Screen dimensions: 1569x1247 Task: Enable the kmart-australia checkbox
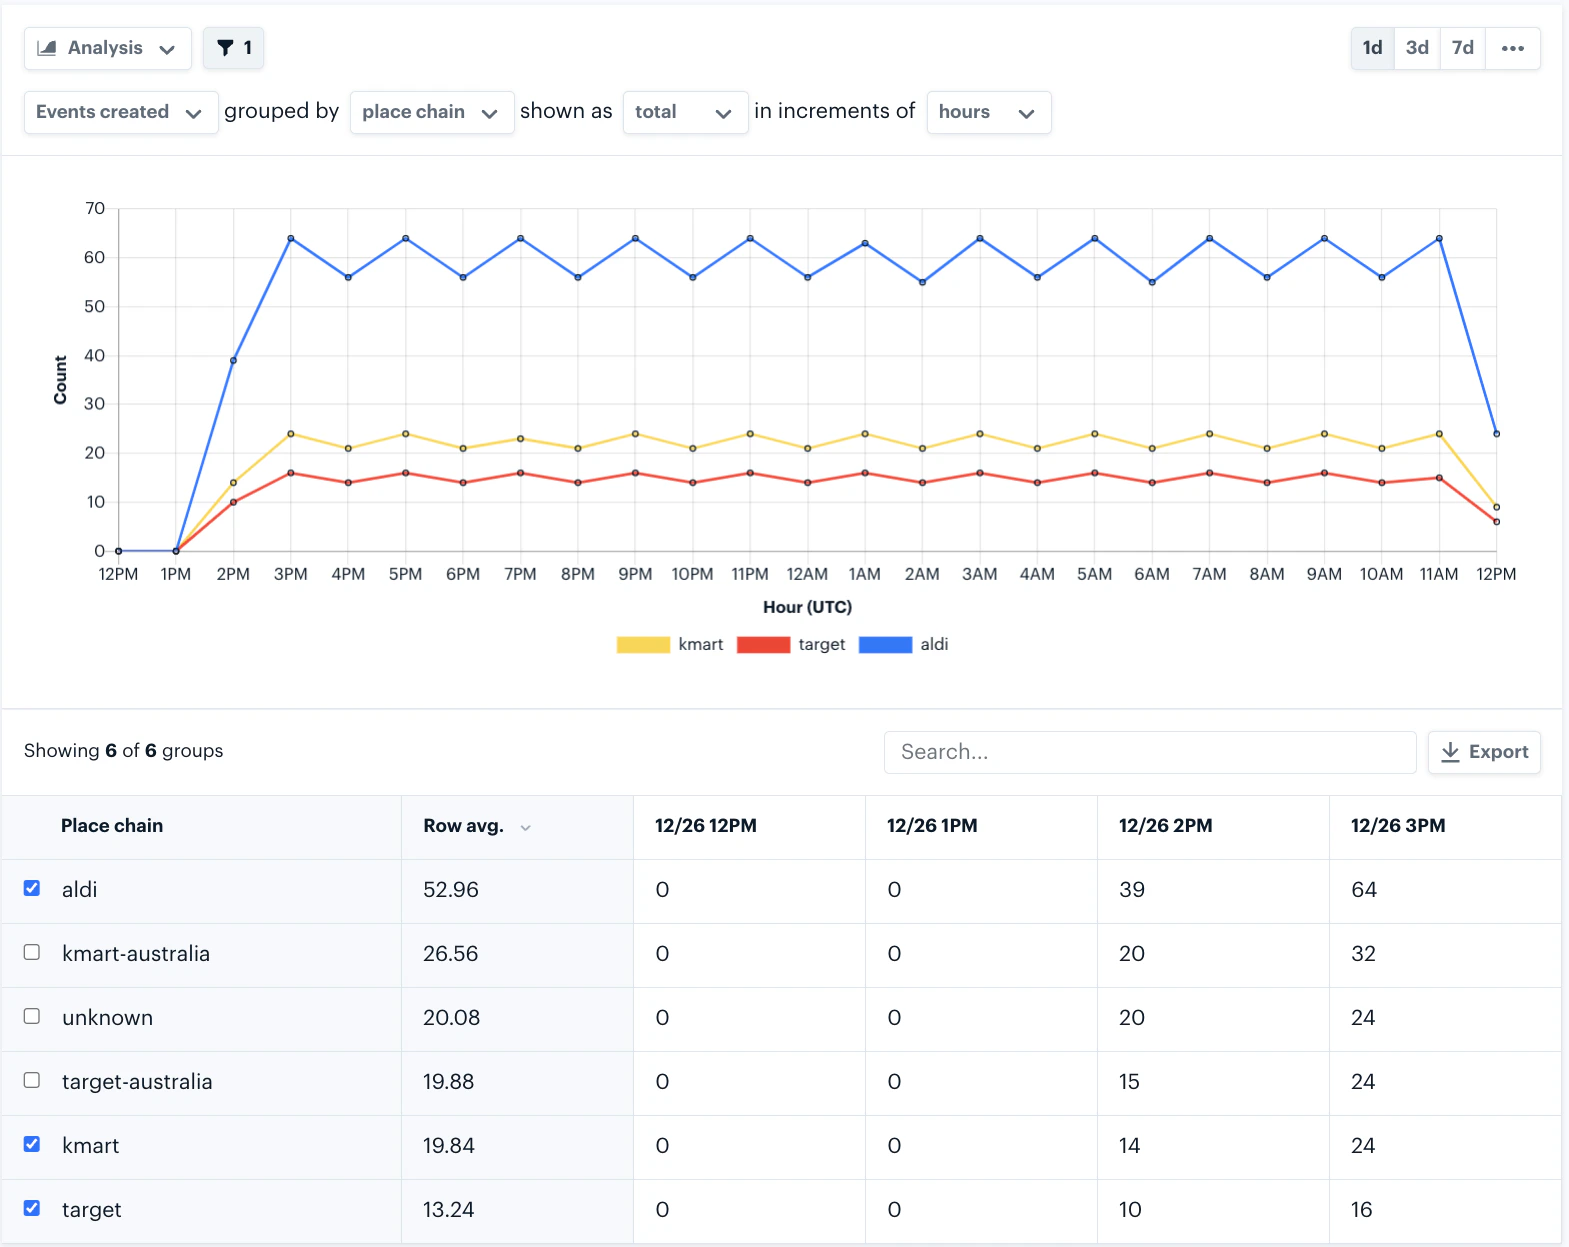click(32, 952)
